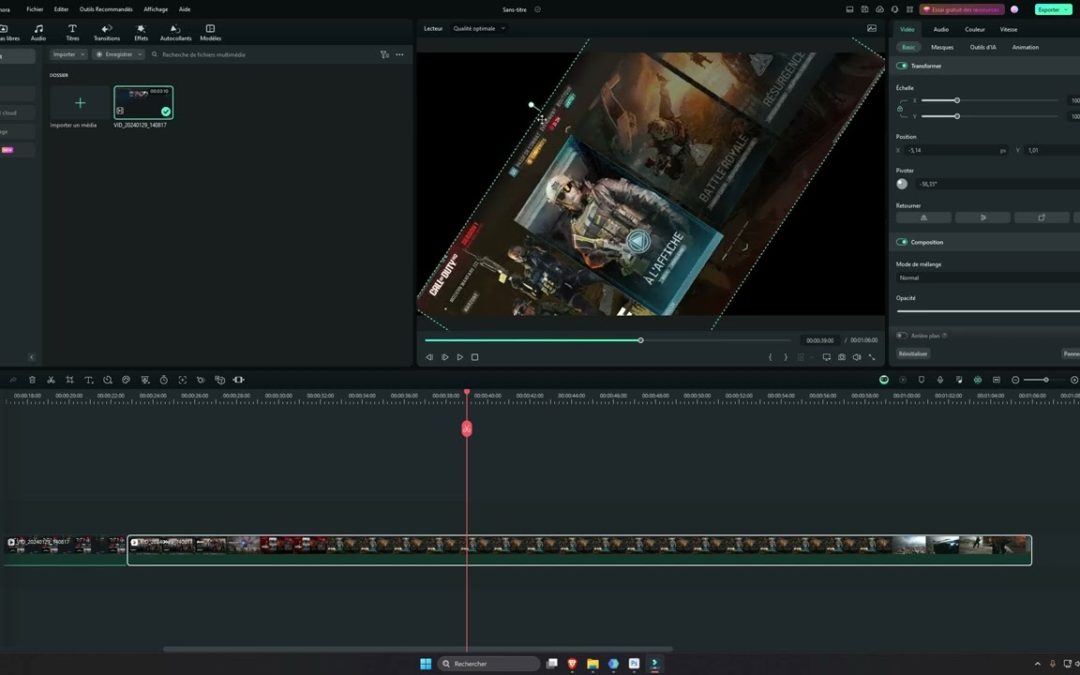1080x675 pixels.
Task: Open the Aide menu
Action: 185,10
